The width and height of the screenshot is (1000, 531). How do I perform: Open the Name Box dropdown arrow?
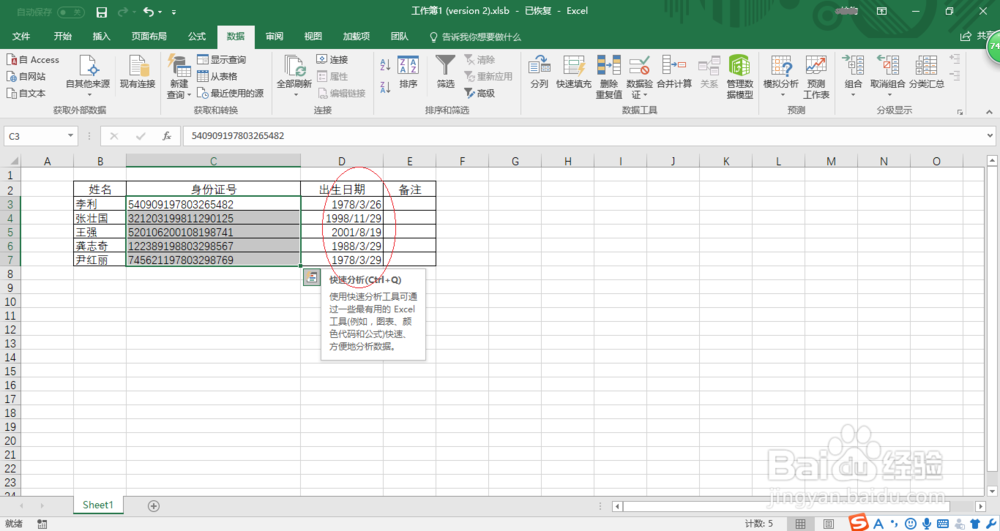[x=70, y=136]
